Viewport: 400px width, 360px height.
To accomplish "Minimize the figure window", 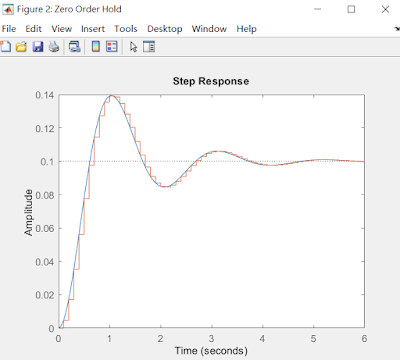I will pos(318,9).
